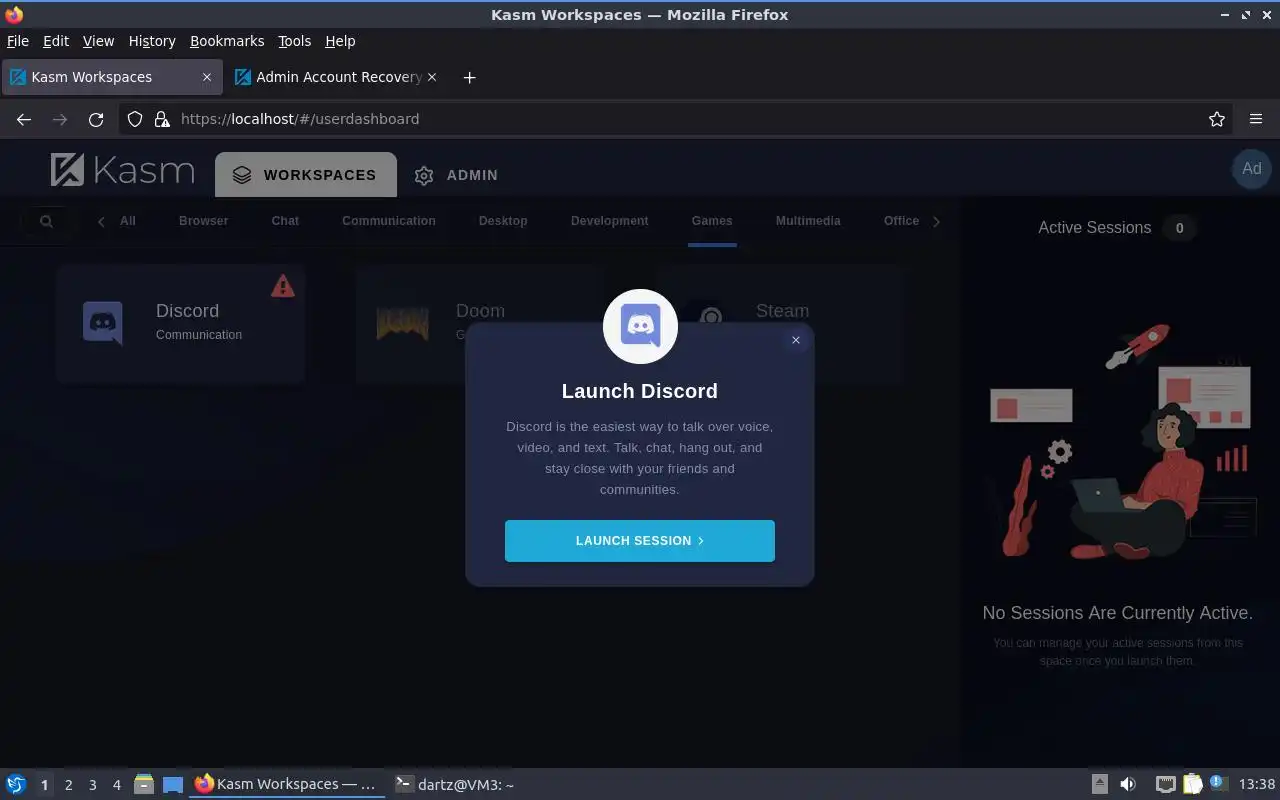Click the Discord workspace icon
1280x800 pixels.
103,323
